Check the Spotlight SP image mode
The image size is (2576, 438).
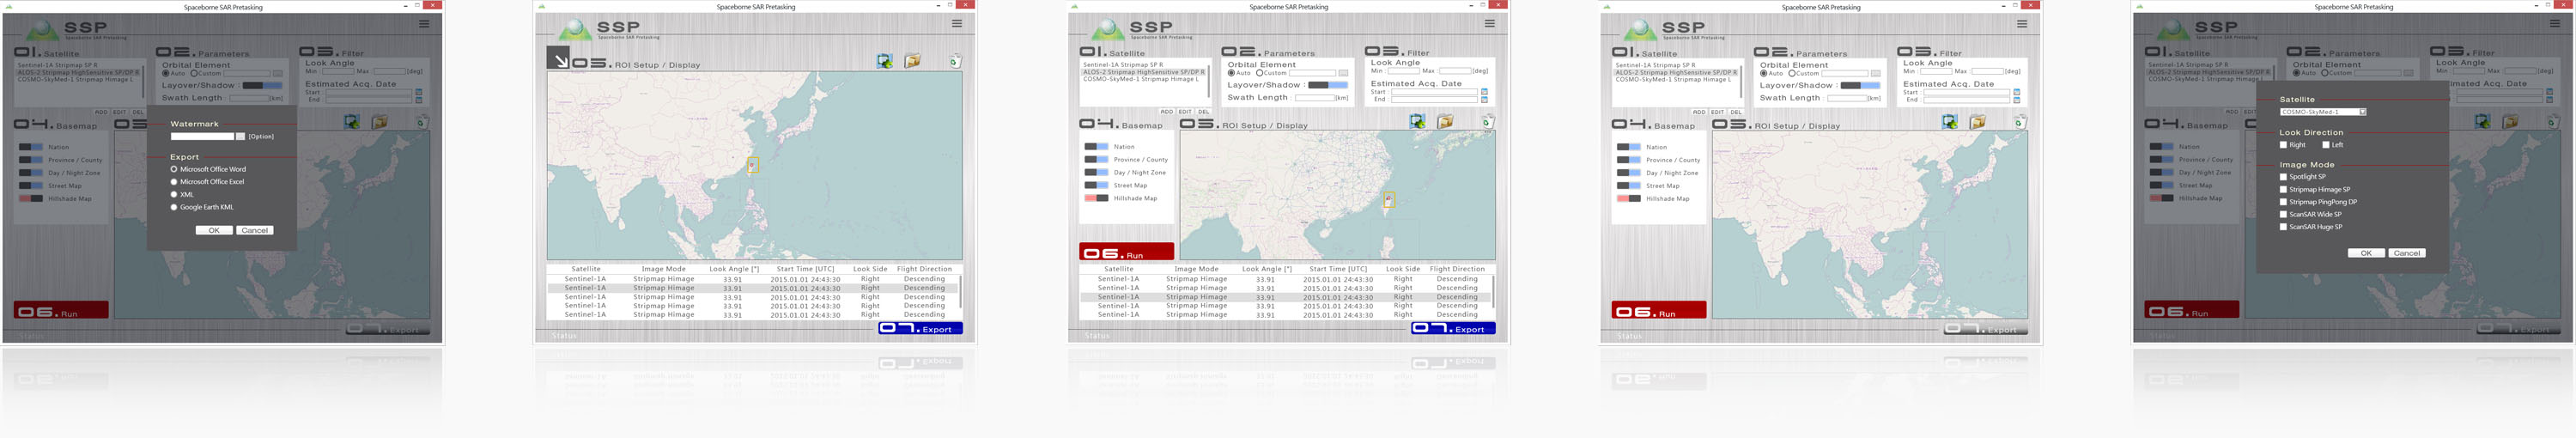pos(2283,177)
